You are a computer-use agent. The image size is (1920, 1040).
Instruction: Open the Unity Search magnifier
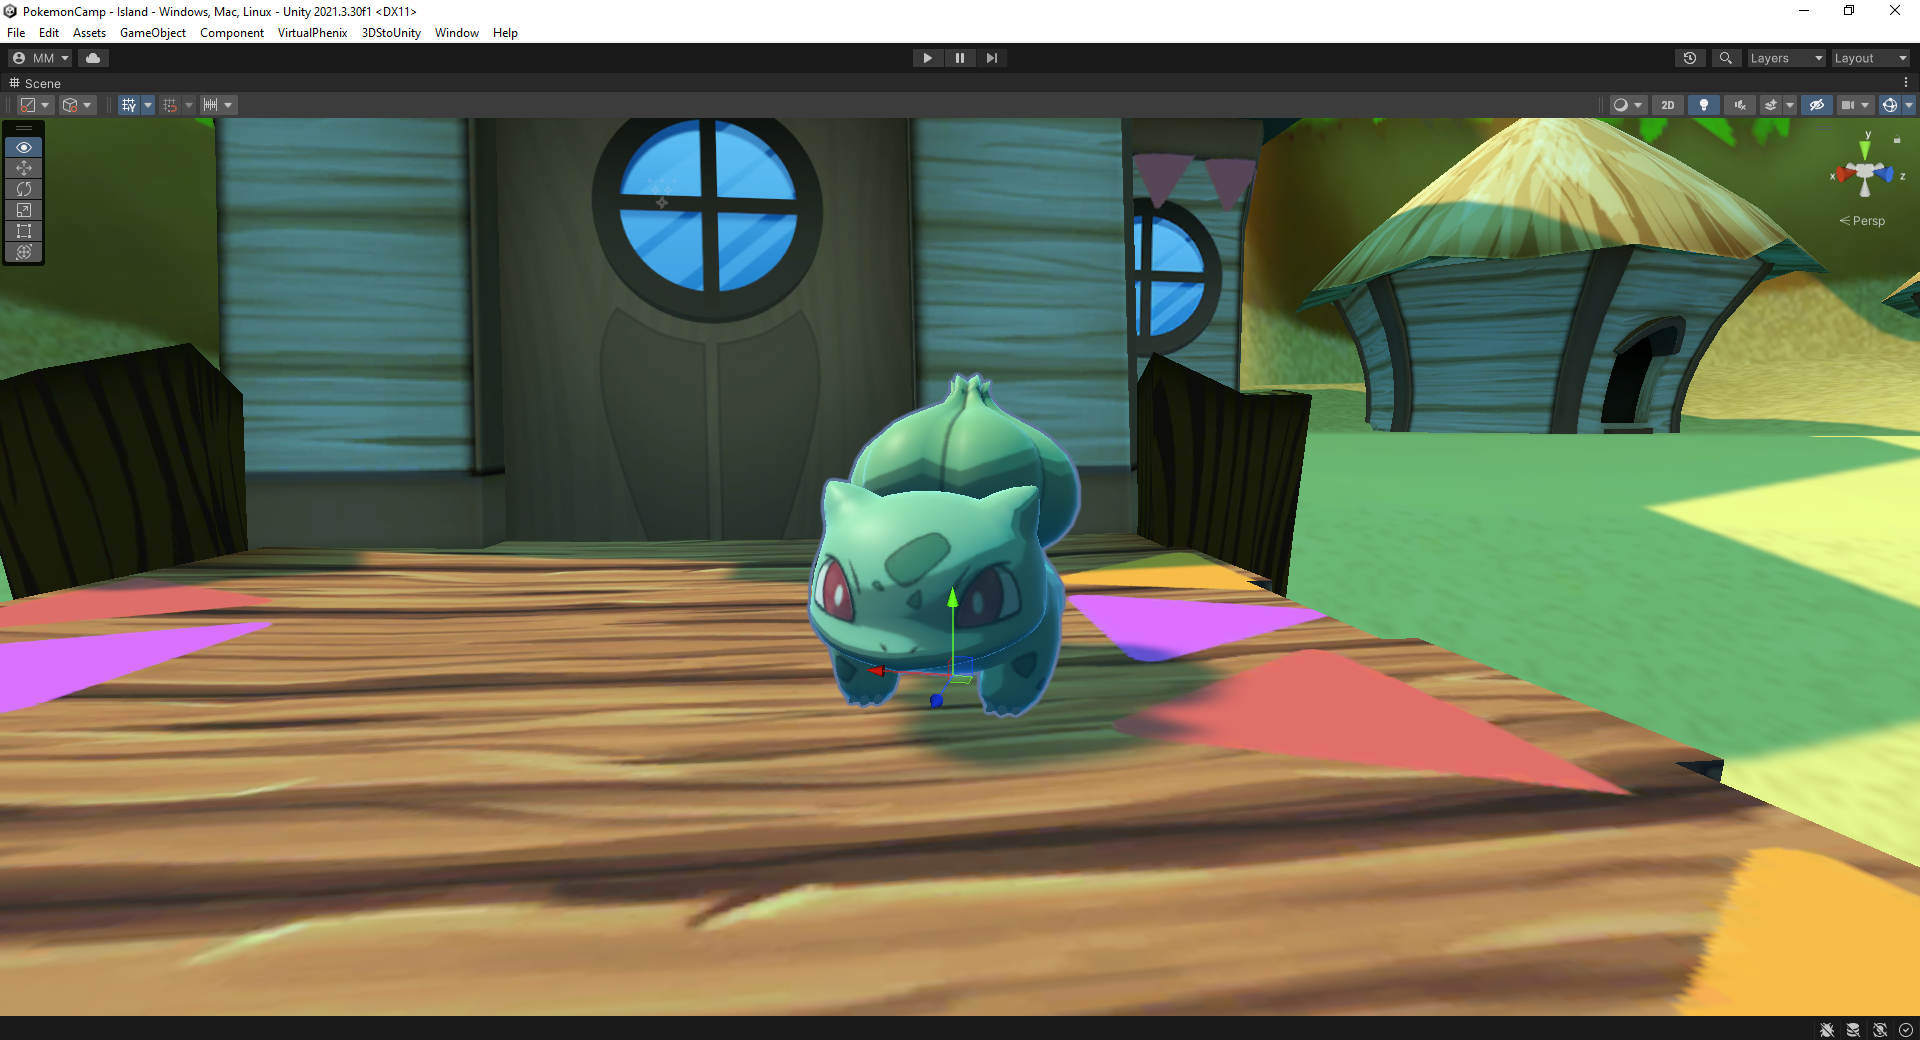tap(1725, 58)
